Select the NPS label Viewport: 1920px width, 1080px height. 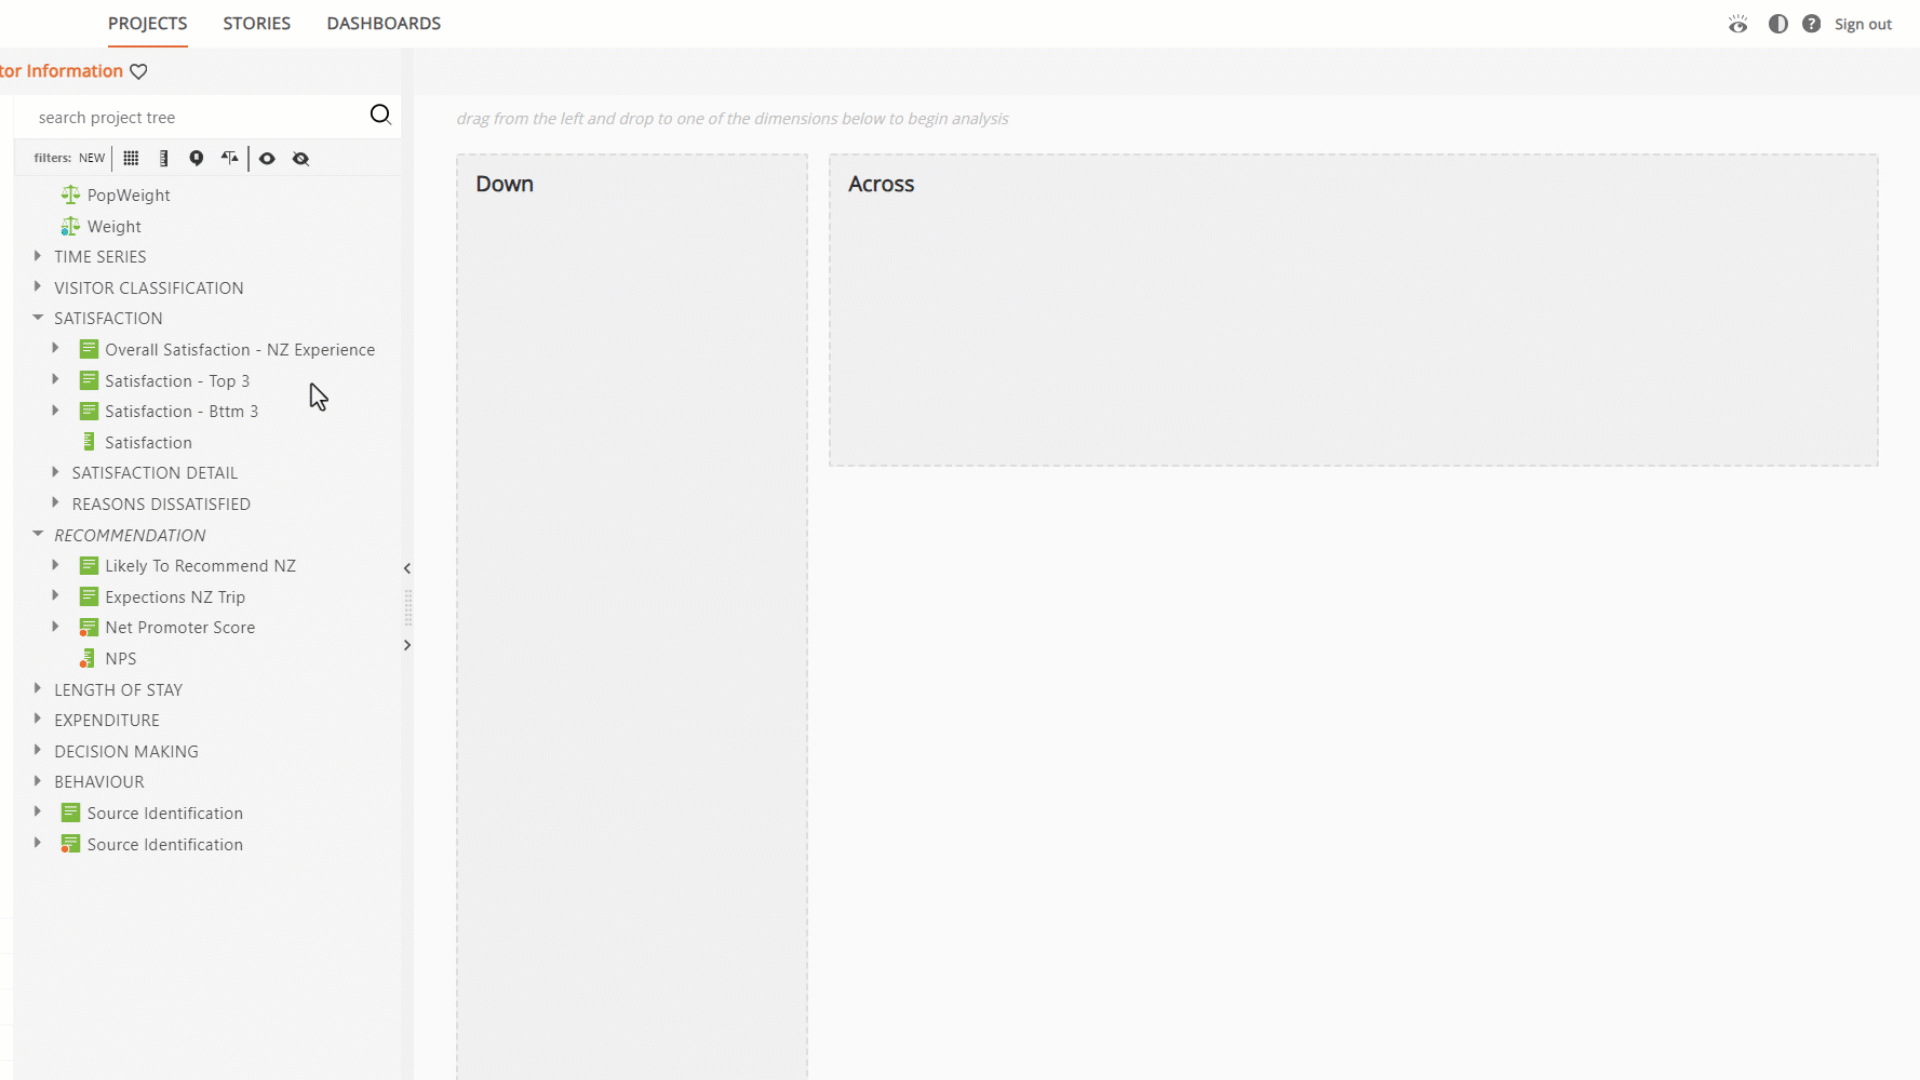[120, 658]
